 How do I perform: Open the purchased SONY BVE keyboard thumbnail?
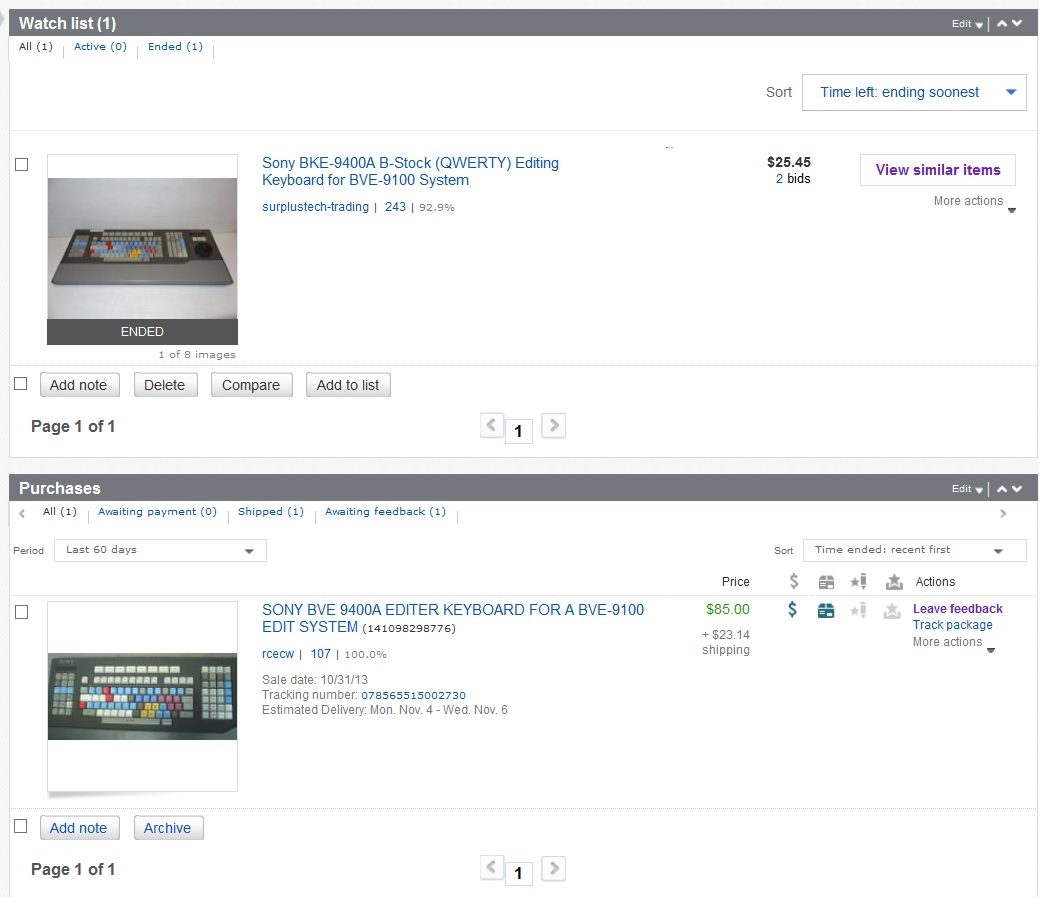tap(142, 696)
